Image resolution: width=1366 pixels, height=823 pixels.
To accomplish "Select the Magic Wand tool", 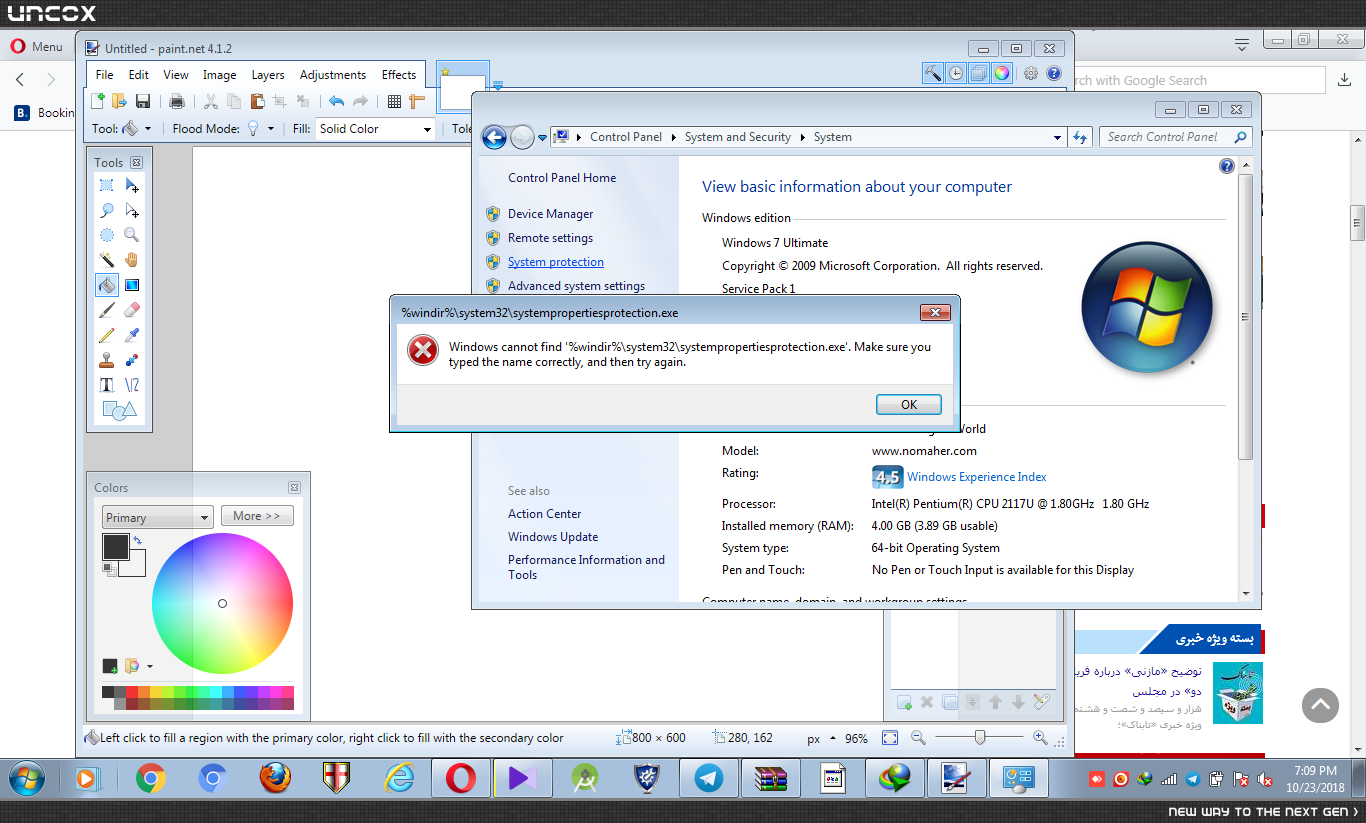I will tap(107, 260).
